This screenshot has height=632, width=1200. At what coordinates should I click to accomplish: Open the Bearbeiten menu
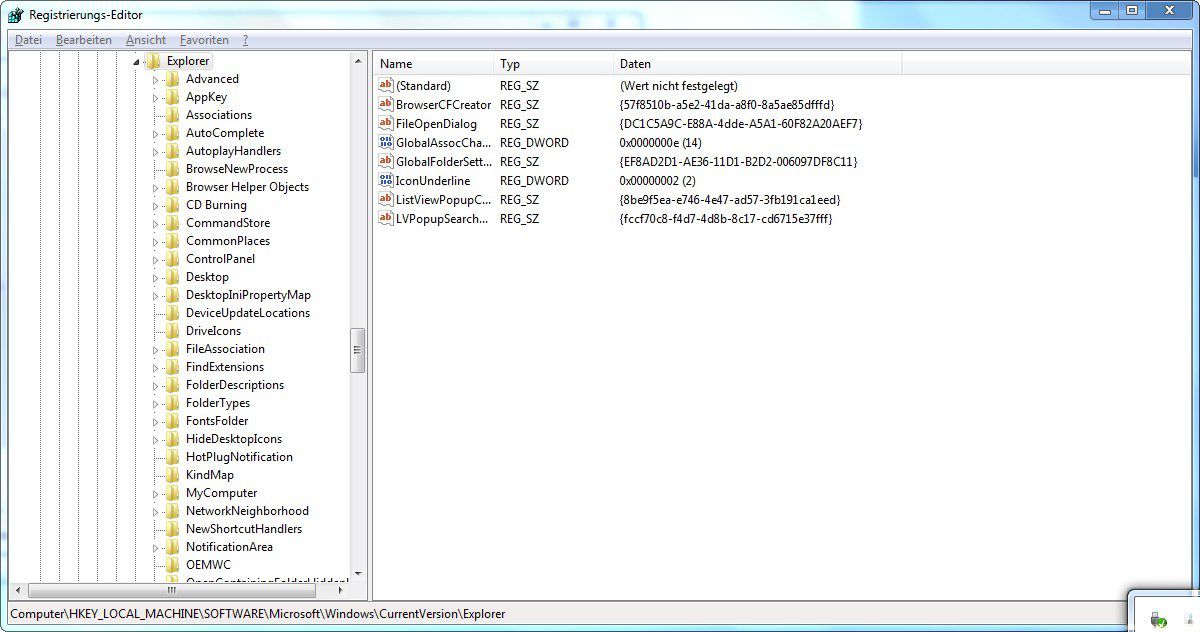click(83, 39)
